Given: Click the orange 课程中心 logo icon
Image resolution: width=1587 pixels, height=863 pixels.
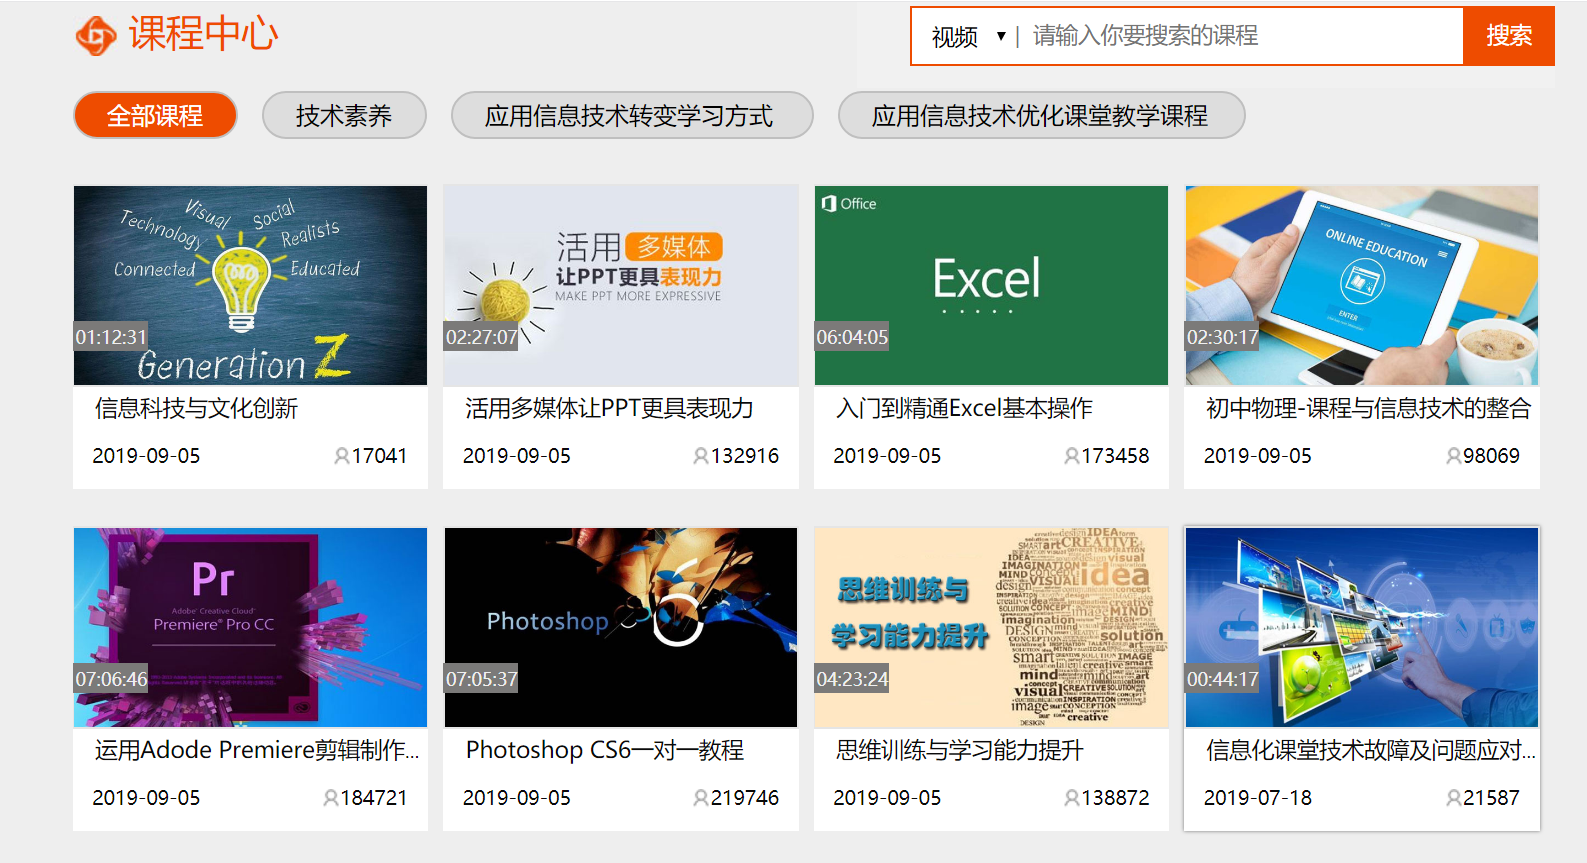Looking at the screenshot, I should [x=96, y=35].
